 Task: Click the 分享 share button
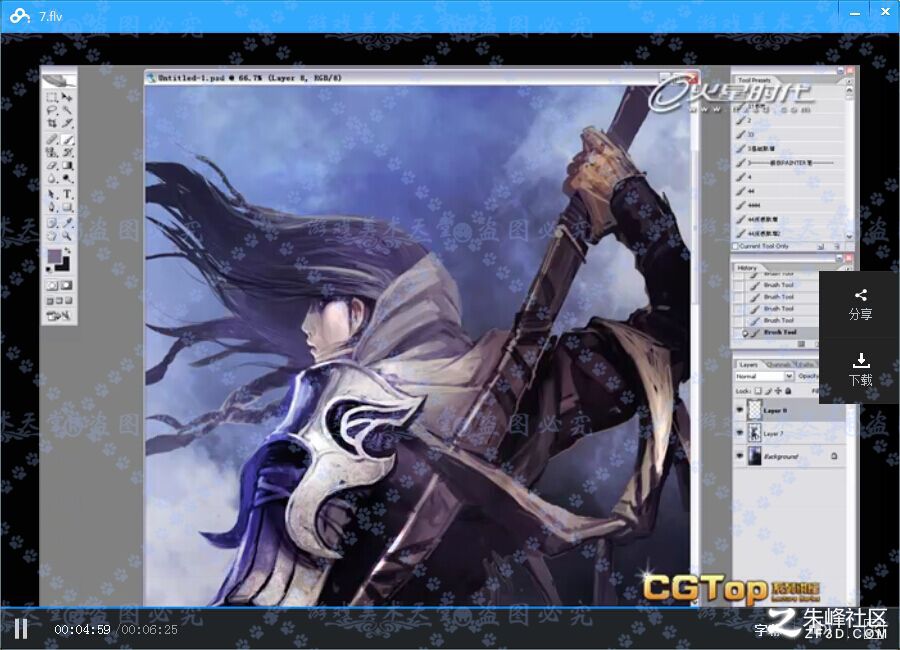coord(860,304)
